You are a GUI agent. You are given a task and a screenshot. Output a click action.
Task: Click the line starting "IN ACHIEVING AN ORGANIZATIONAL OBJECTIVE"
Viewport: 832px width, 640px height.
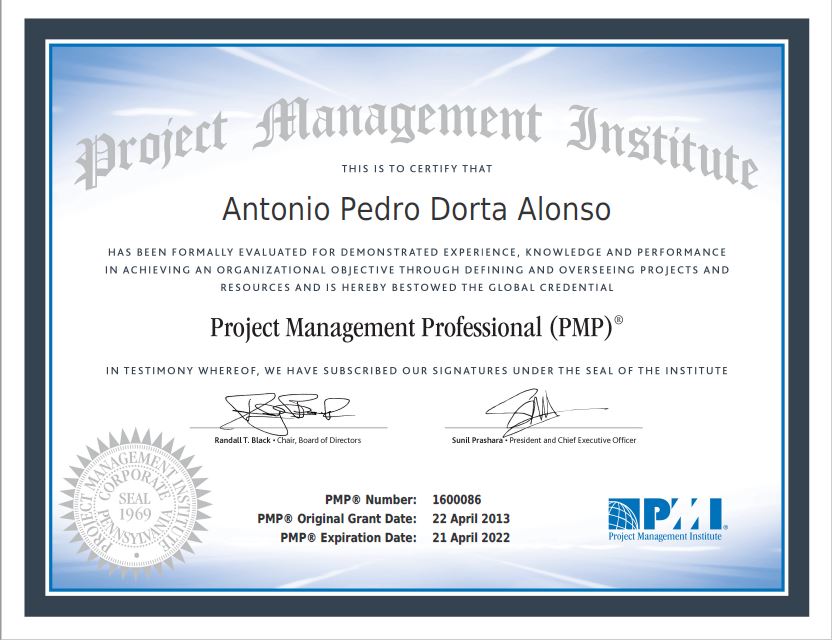click(x=417, y=270)
